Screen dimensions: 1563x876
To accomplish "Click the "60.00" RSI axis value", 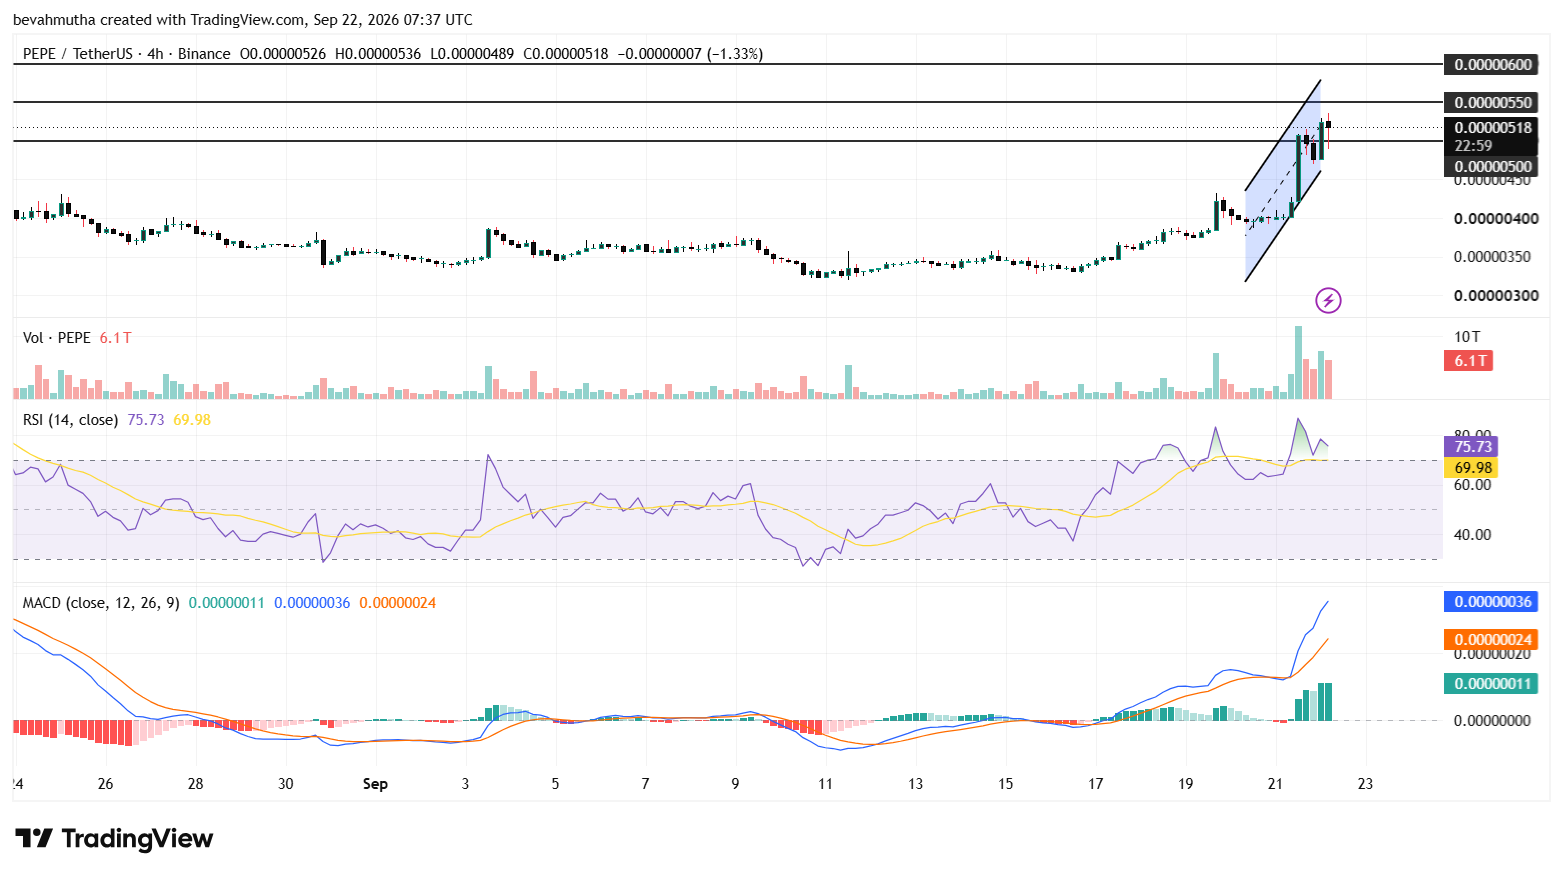I will pyautogui.click(x=1472, y=485).
